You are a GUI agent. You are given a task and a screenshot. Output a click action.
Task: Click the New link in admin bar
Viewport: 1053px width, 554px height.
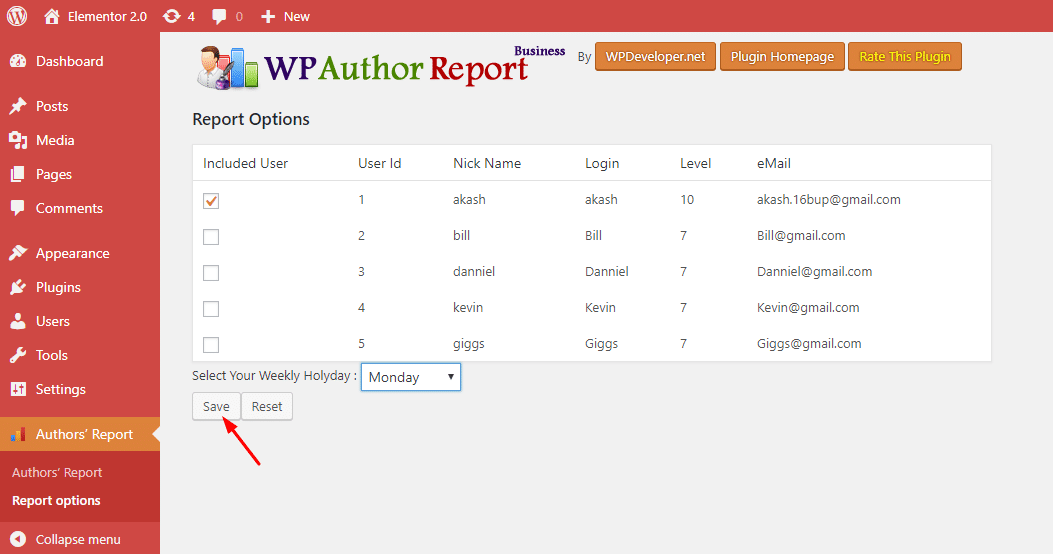[x=297, y=17]
